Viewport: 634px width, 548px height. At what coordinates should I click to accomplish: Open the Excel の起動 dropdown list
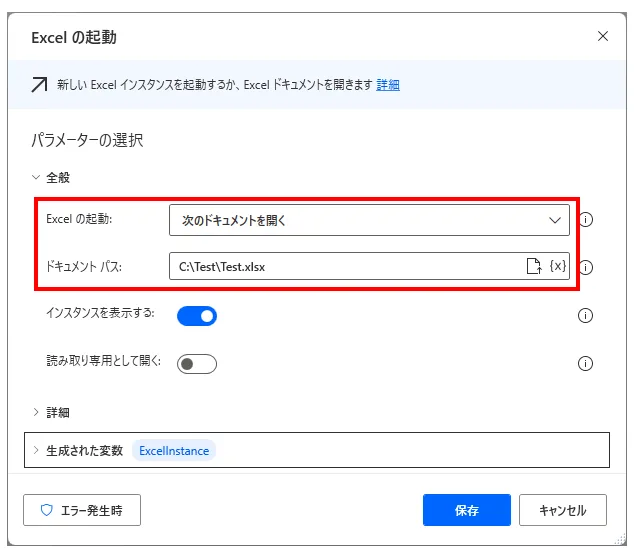click(x=369, y=220)
